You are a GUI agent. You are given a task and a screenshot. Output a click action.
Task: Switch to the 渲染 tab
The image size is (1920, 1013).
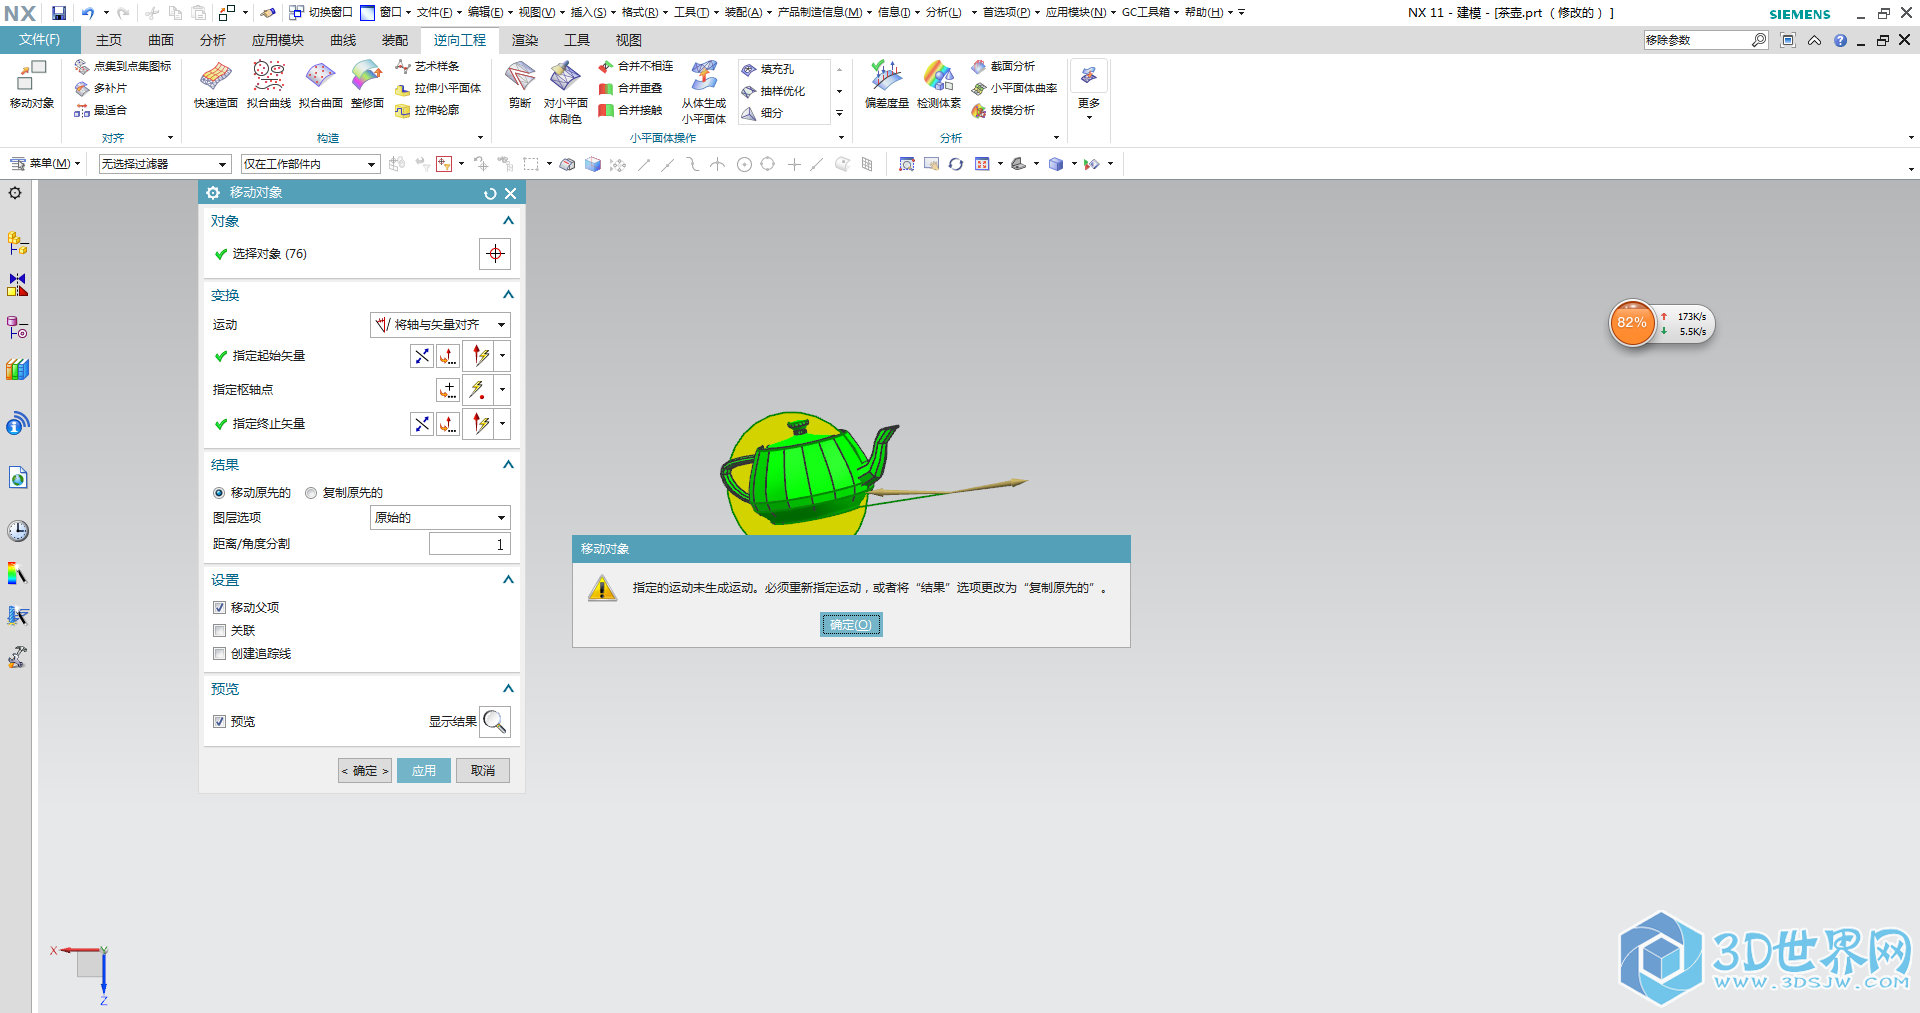click(x=525, y=40)
